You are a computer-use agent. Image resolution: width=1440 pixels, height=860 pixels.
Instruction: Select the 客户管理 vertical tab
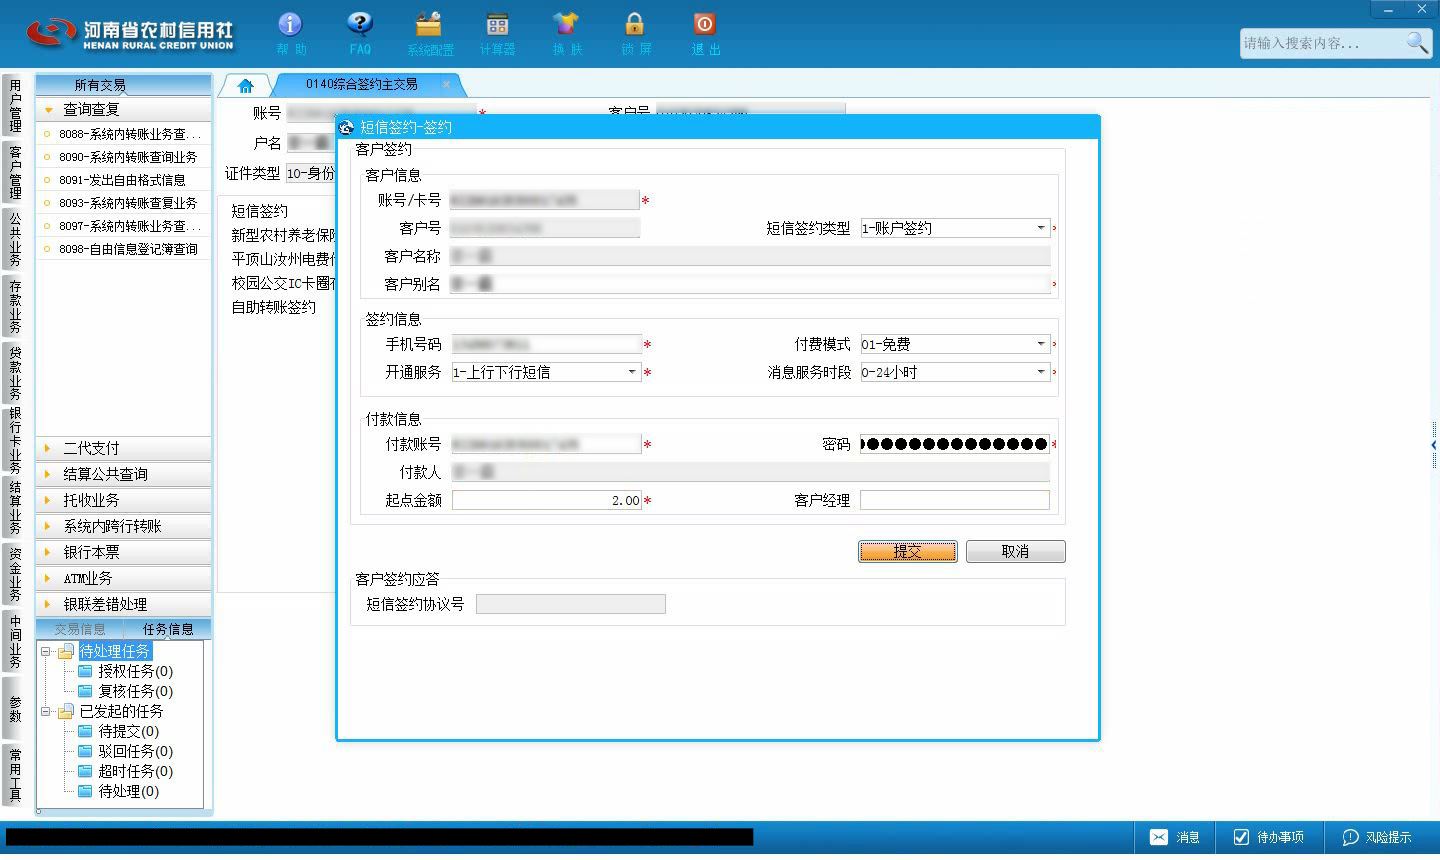[15, 172]
